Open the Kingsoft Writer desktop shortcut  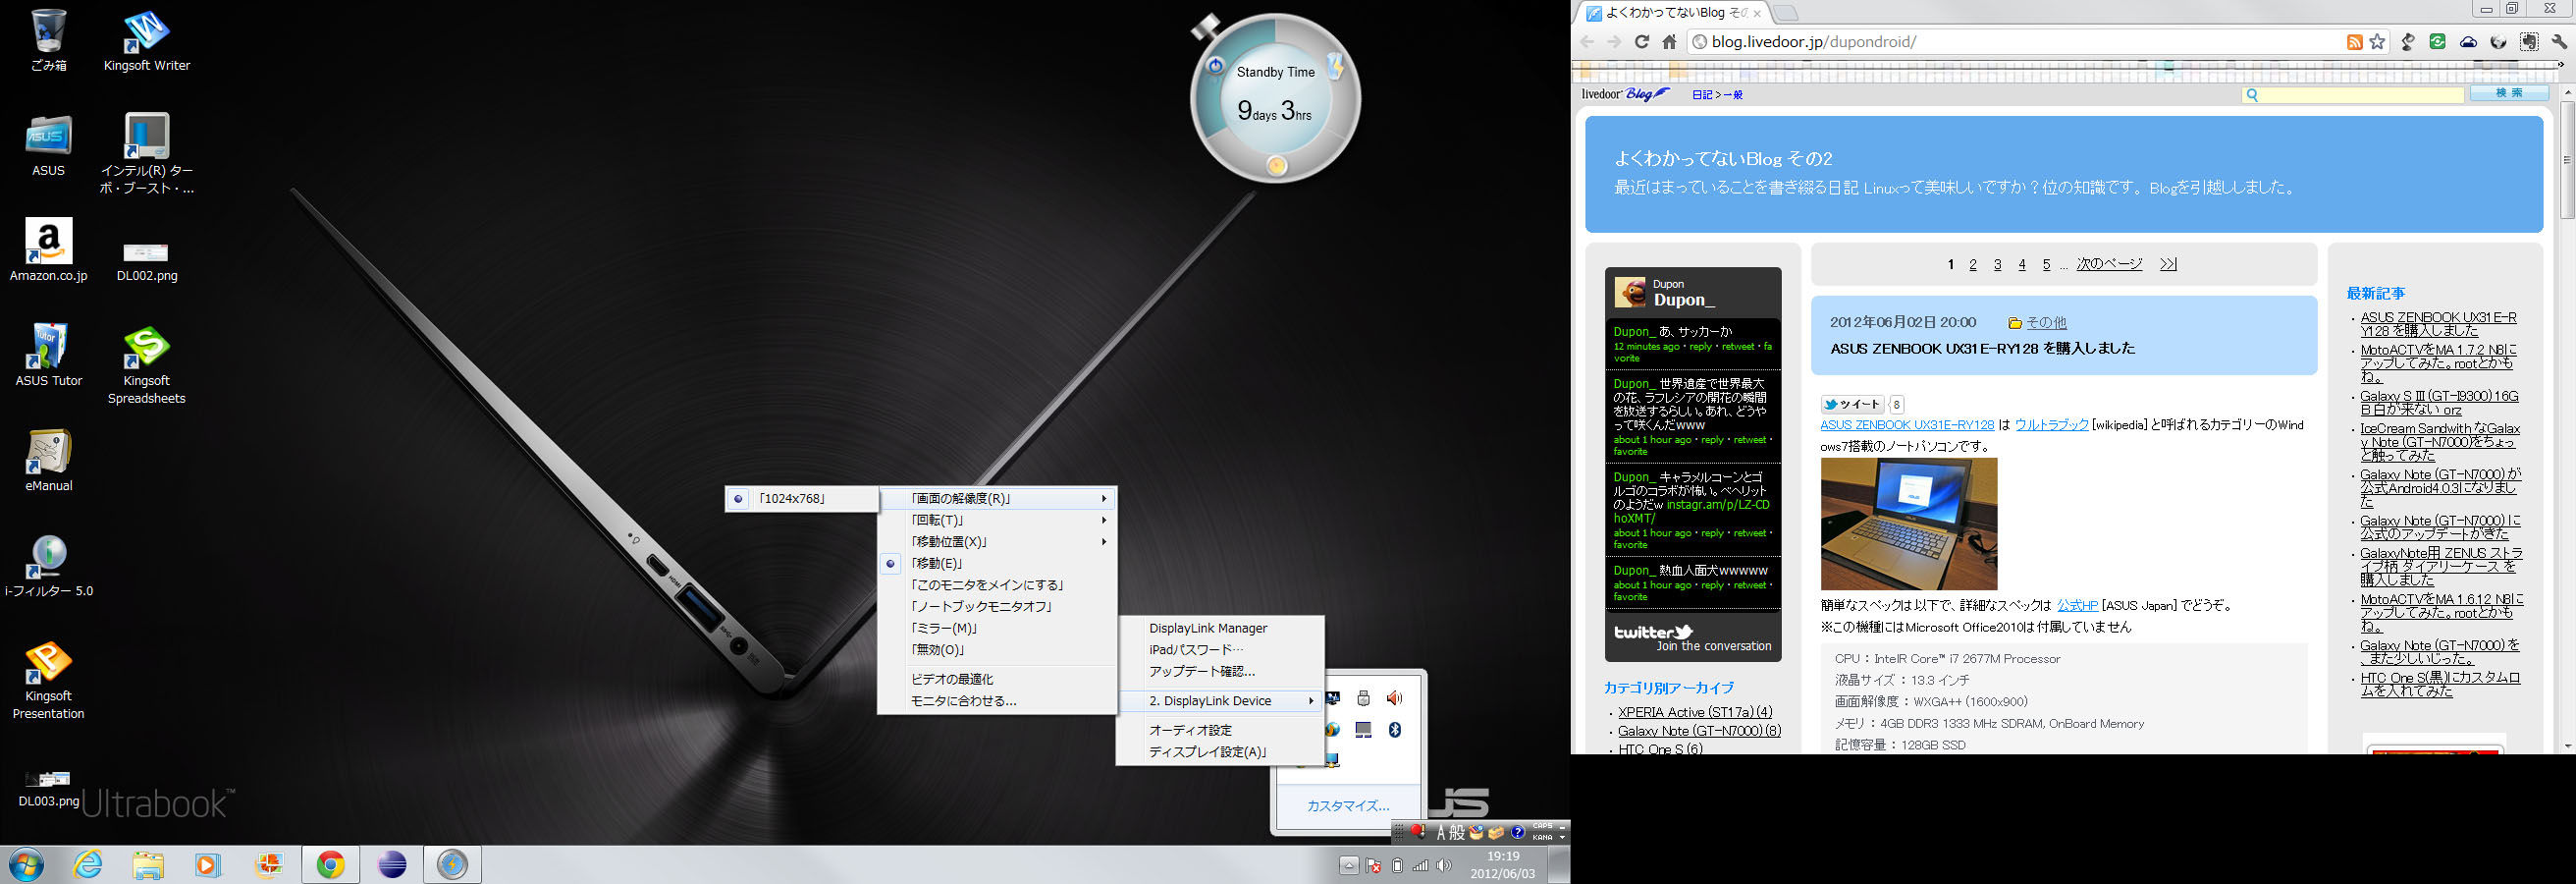[x=146, y=42]
